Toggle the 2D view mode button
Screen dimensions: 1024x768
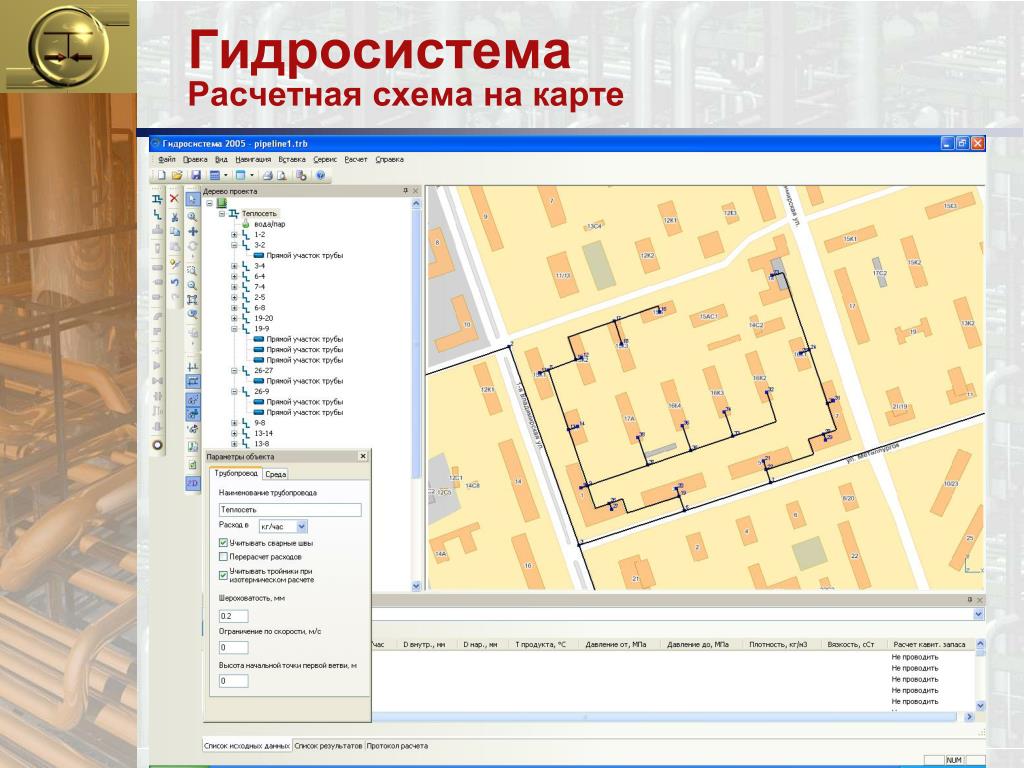[x=192, y=483]
